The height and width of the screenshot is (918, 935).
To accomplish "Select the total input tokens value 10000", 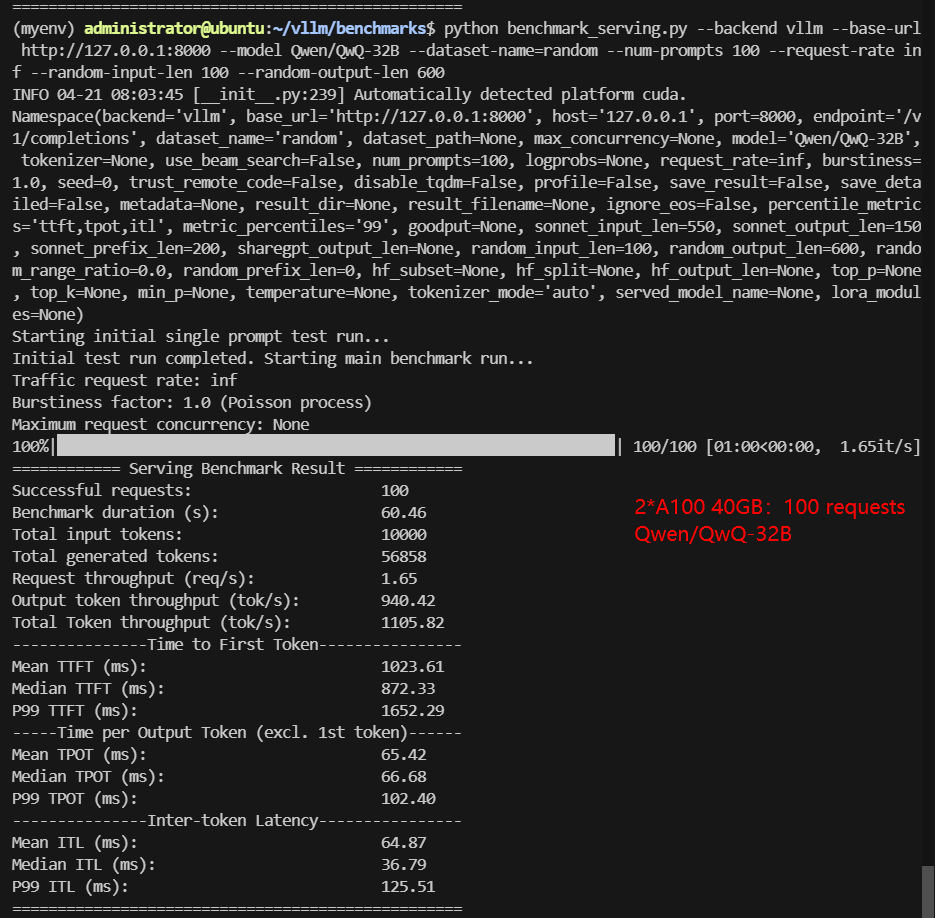I will pyautogui.click(x=404, y=534).
